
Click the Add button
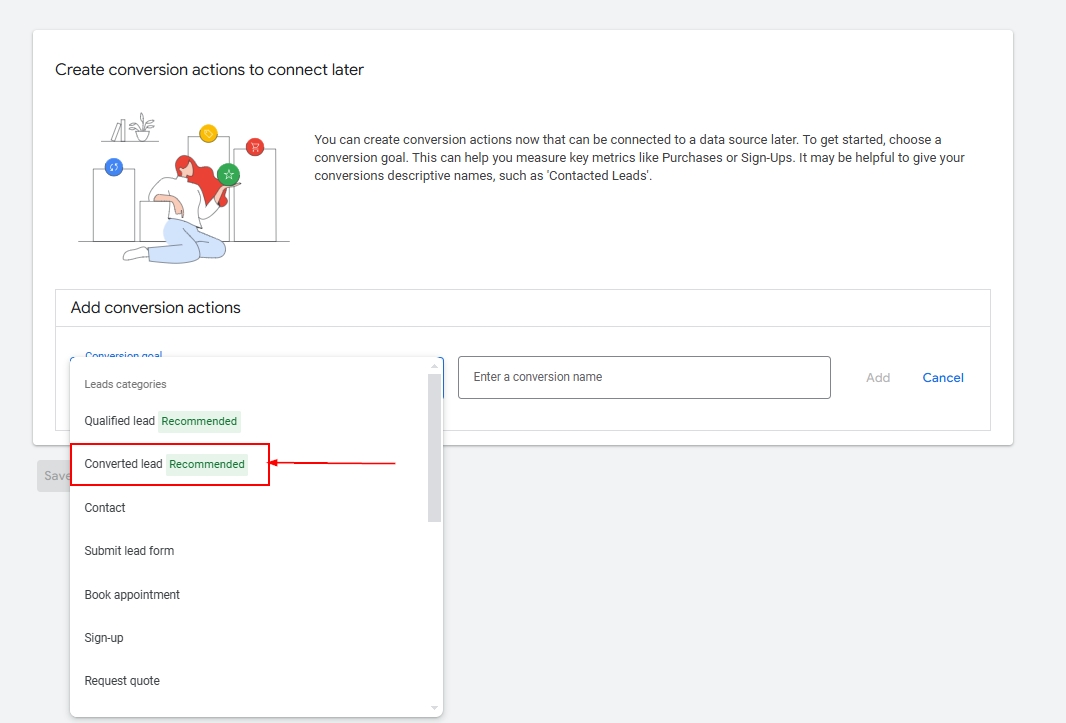[x=878, y=378]
